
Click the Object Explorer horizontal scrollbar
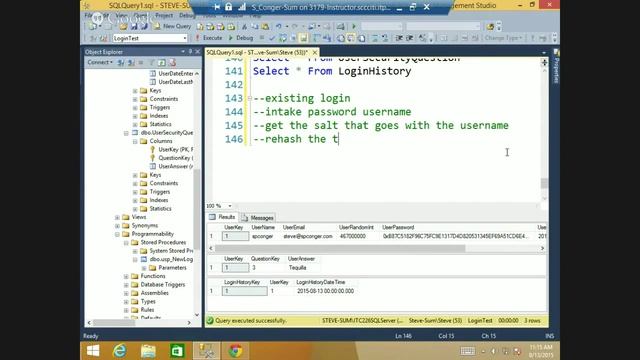pos(114,322)
